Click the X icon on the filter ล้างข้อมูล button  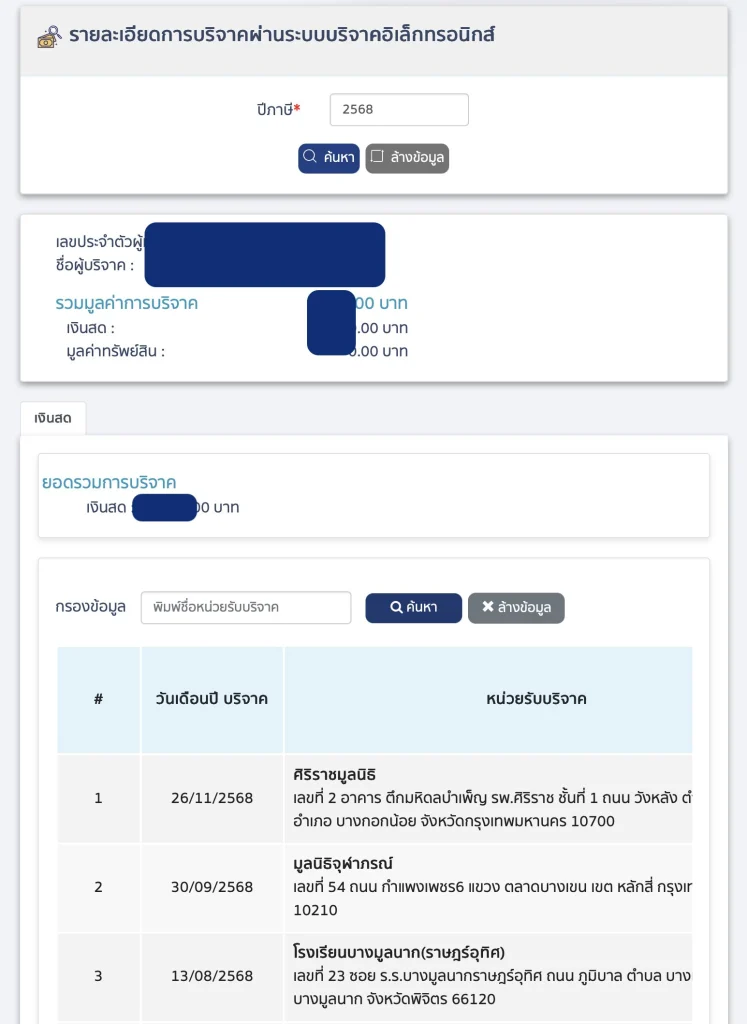(487, 607)
